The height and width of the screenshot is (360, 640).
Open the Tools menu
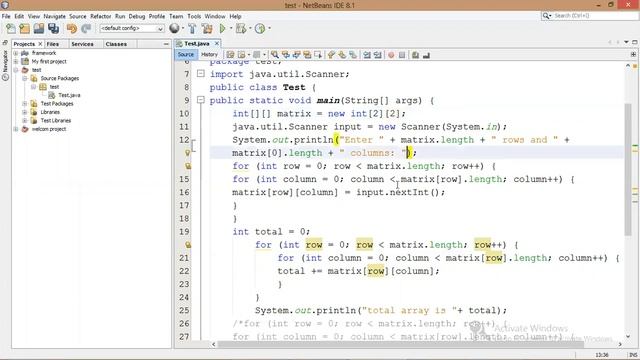coord(194,16)
